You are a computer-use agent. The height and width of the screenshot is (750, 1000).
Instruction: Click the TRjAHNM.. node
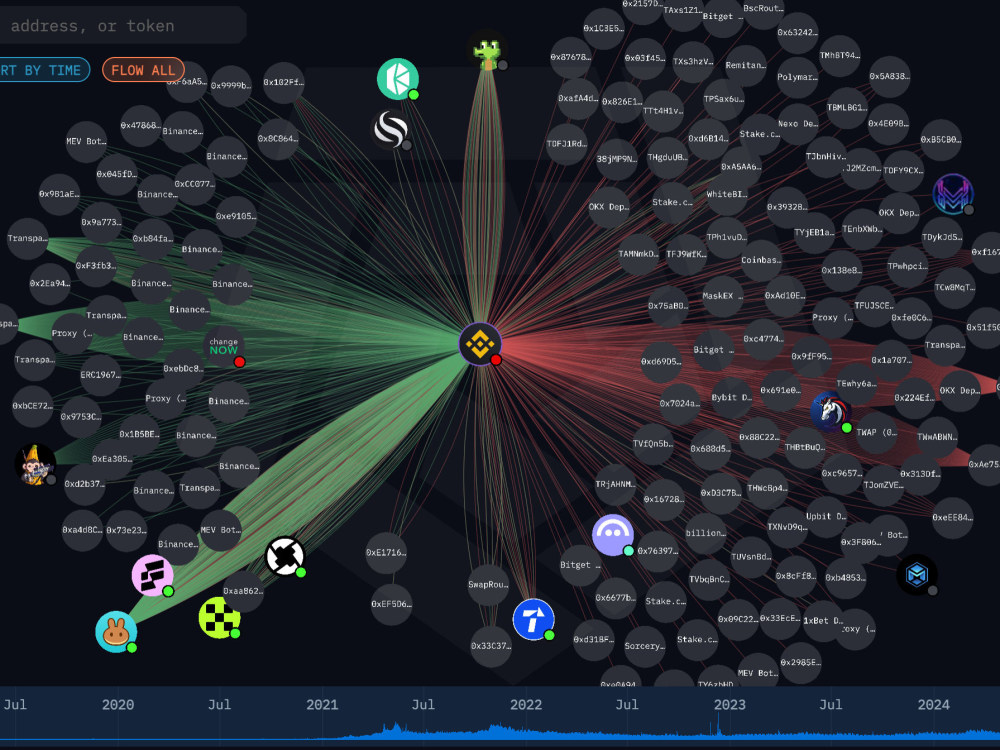[615, 484]
